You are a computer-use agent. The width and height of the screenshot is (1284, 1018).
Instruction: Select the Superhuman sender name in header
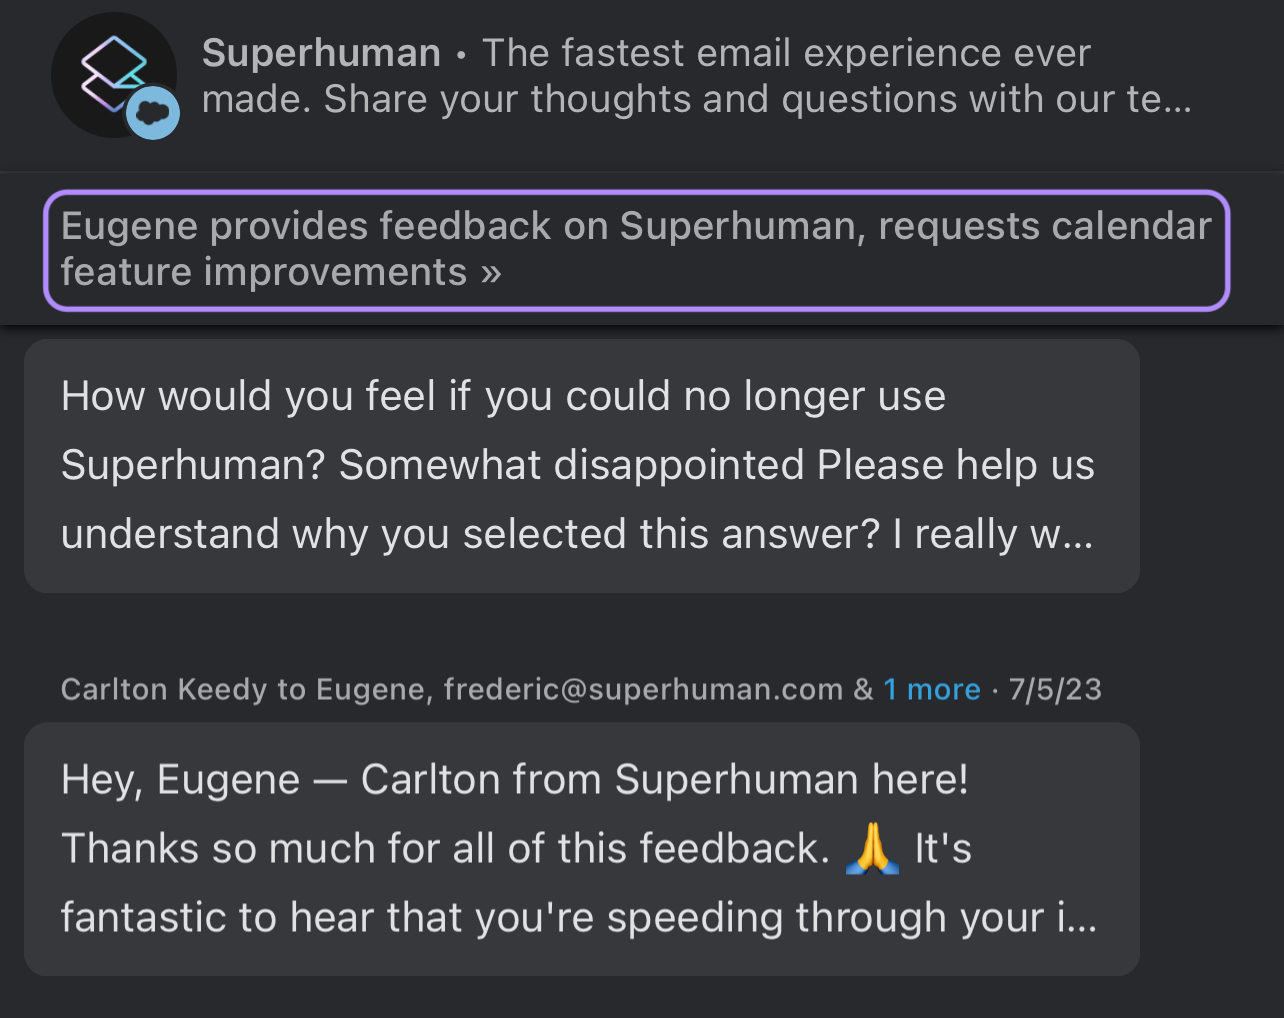coord(321,53)
